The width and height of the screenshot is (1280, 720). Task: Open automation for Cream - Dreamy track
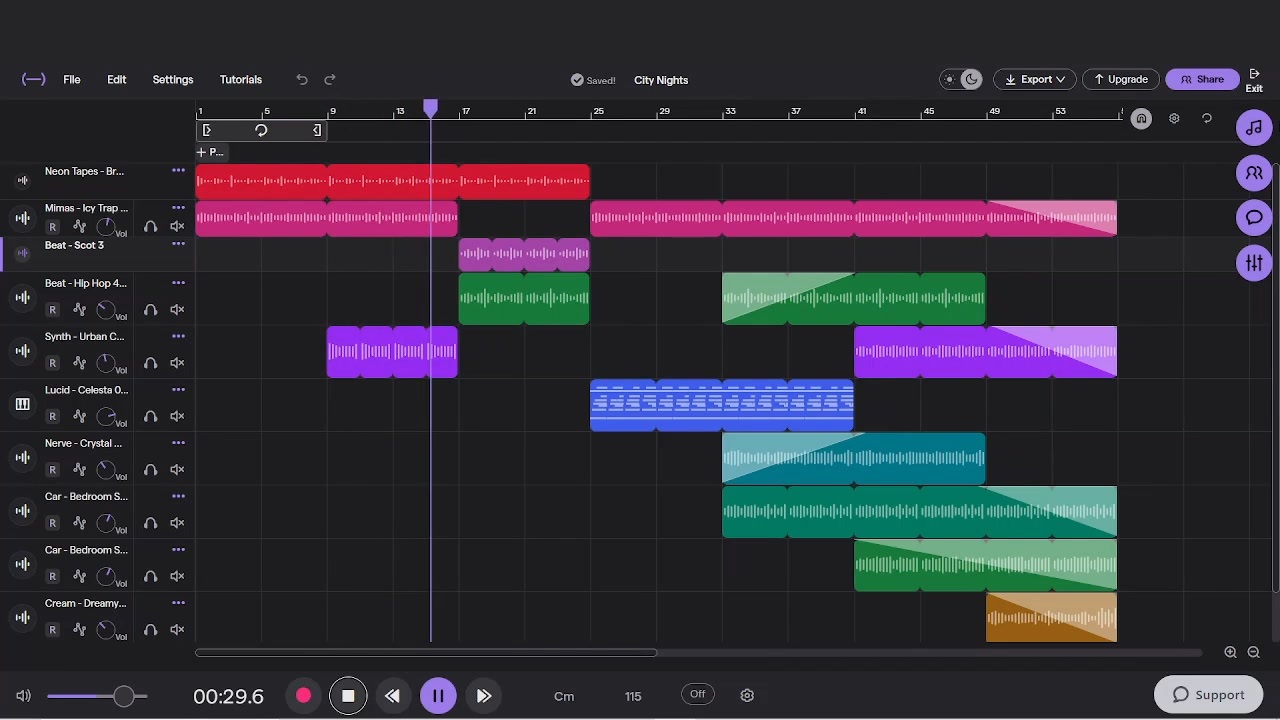tap(80, 630)
